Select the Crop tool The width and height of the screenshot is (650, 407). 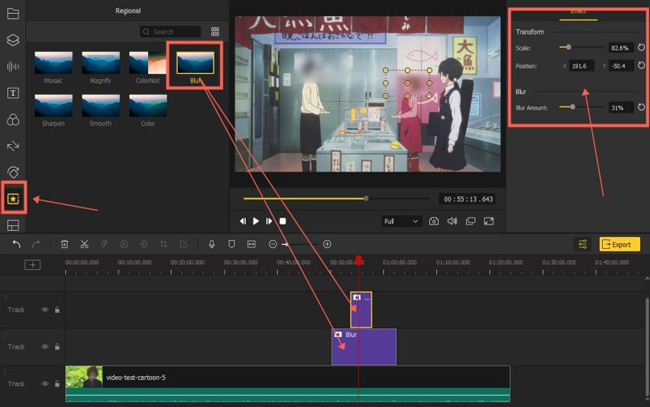(163, 244)
